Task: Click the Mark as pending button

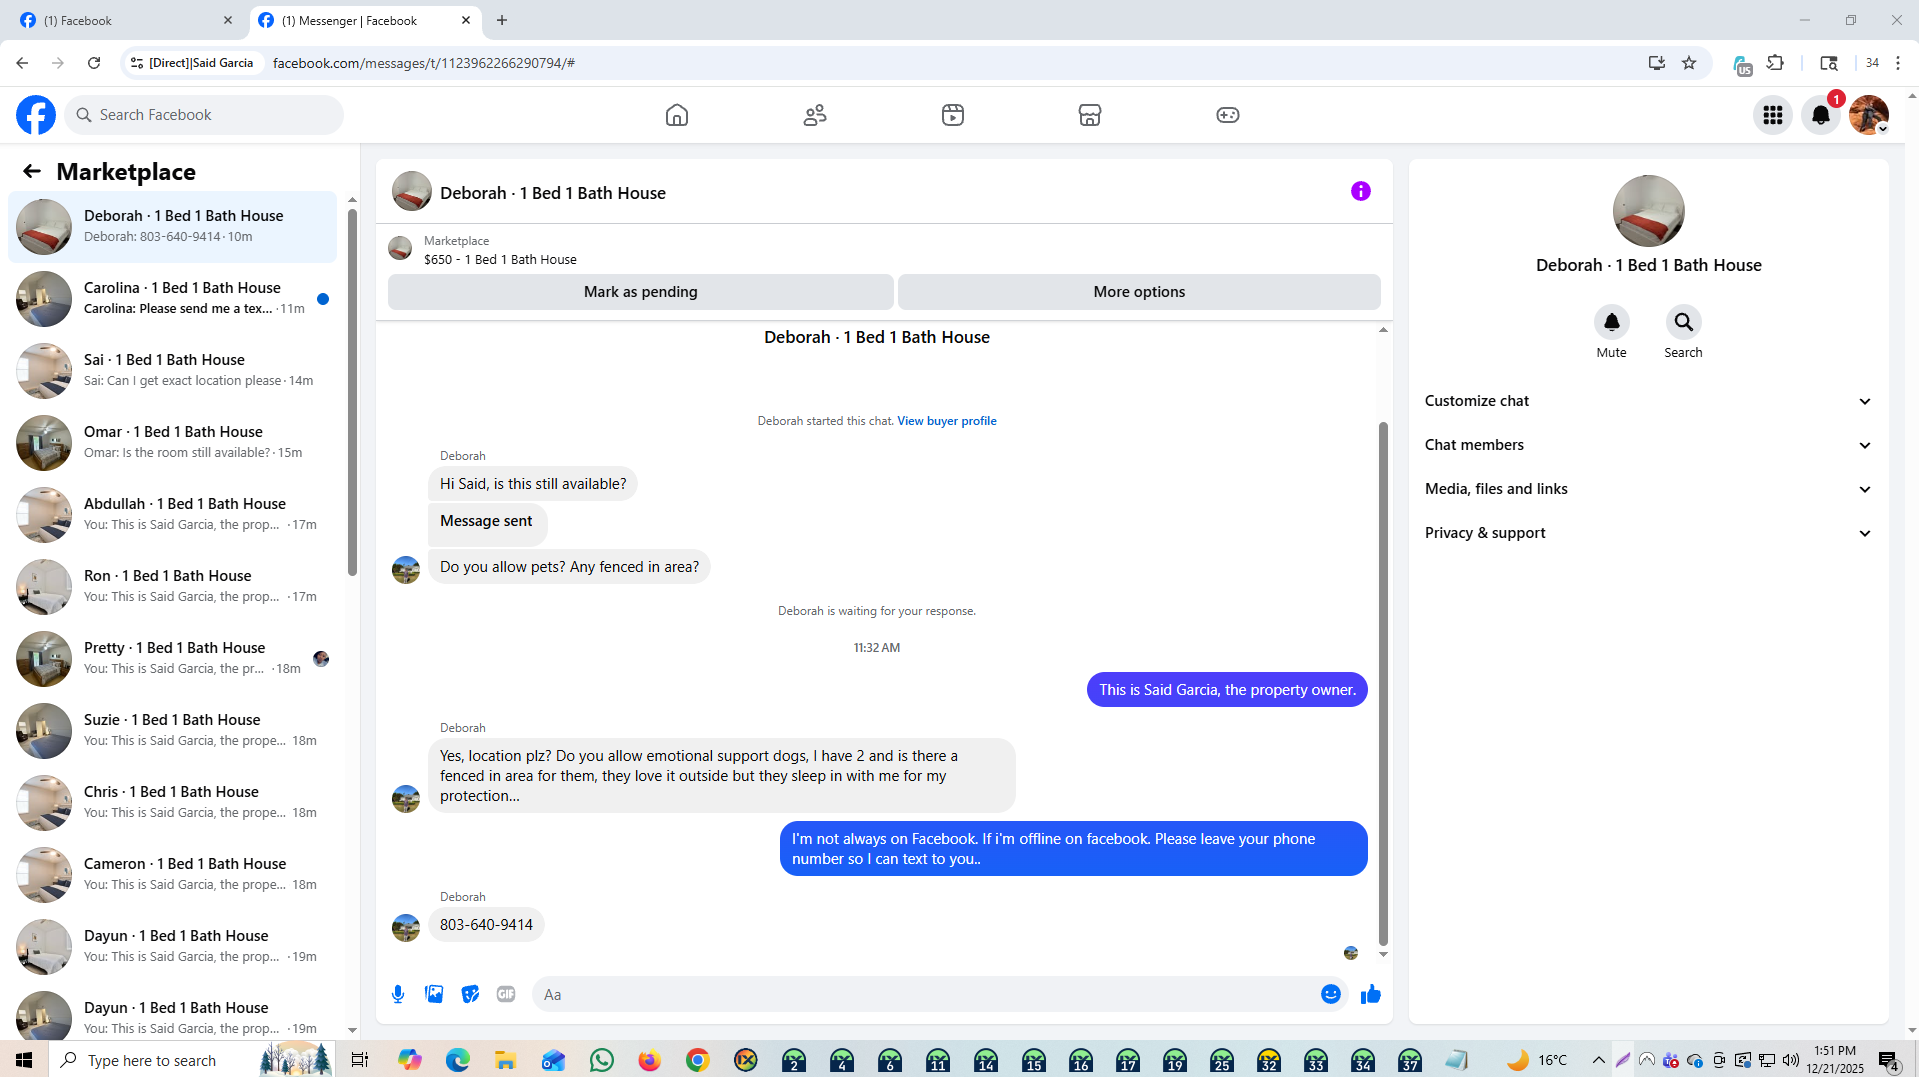Action: (x=640, y=292)
